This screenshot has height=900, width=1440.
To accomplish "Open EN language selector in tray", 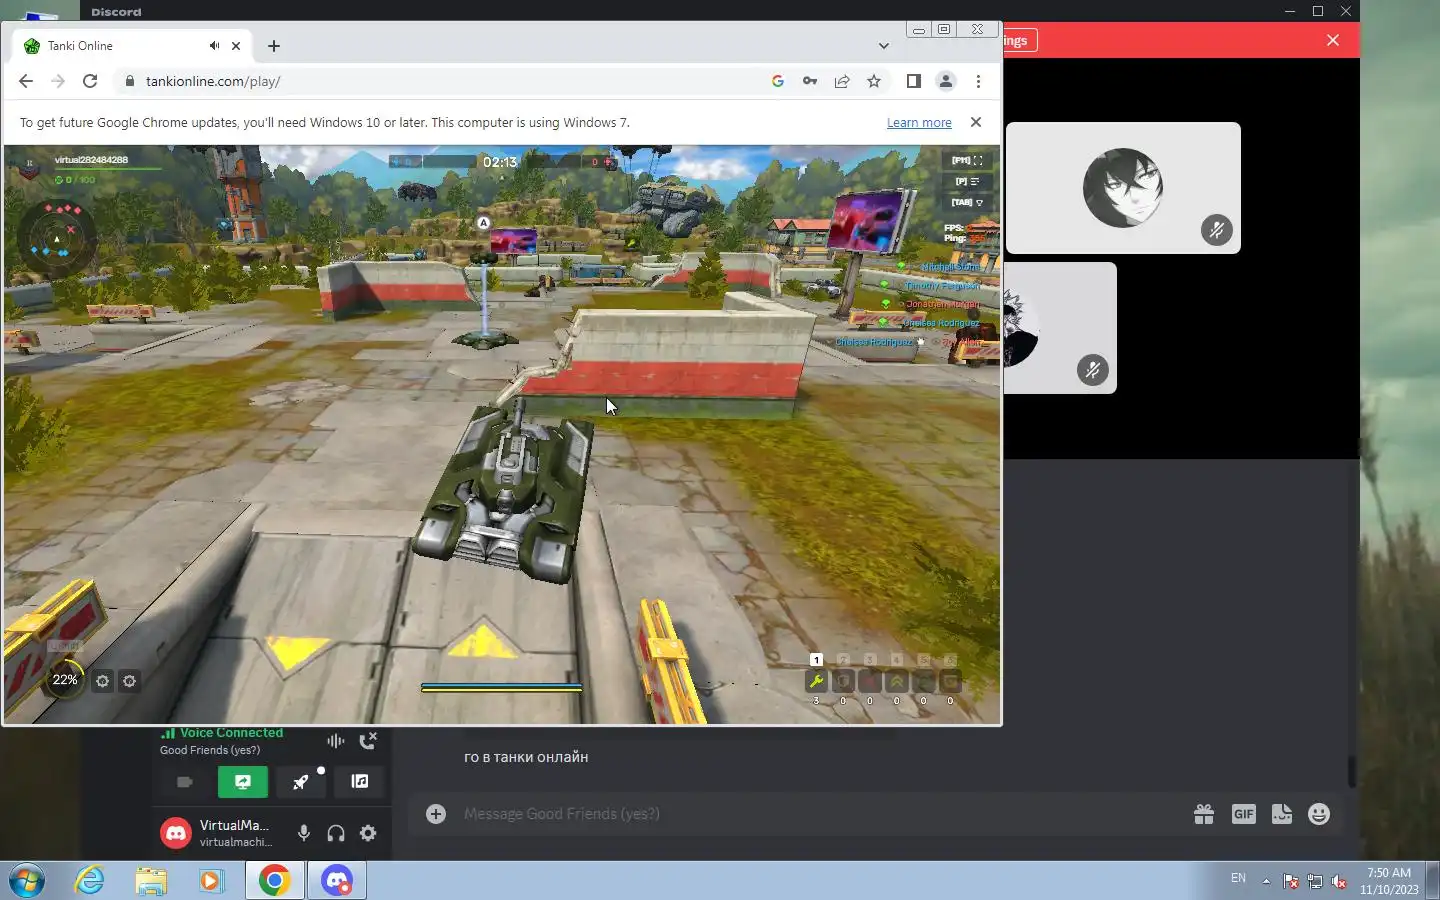I will (1238, 878).
